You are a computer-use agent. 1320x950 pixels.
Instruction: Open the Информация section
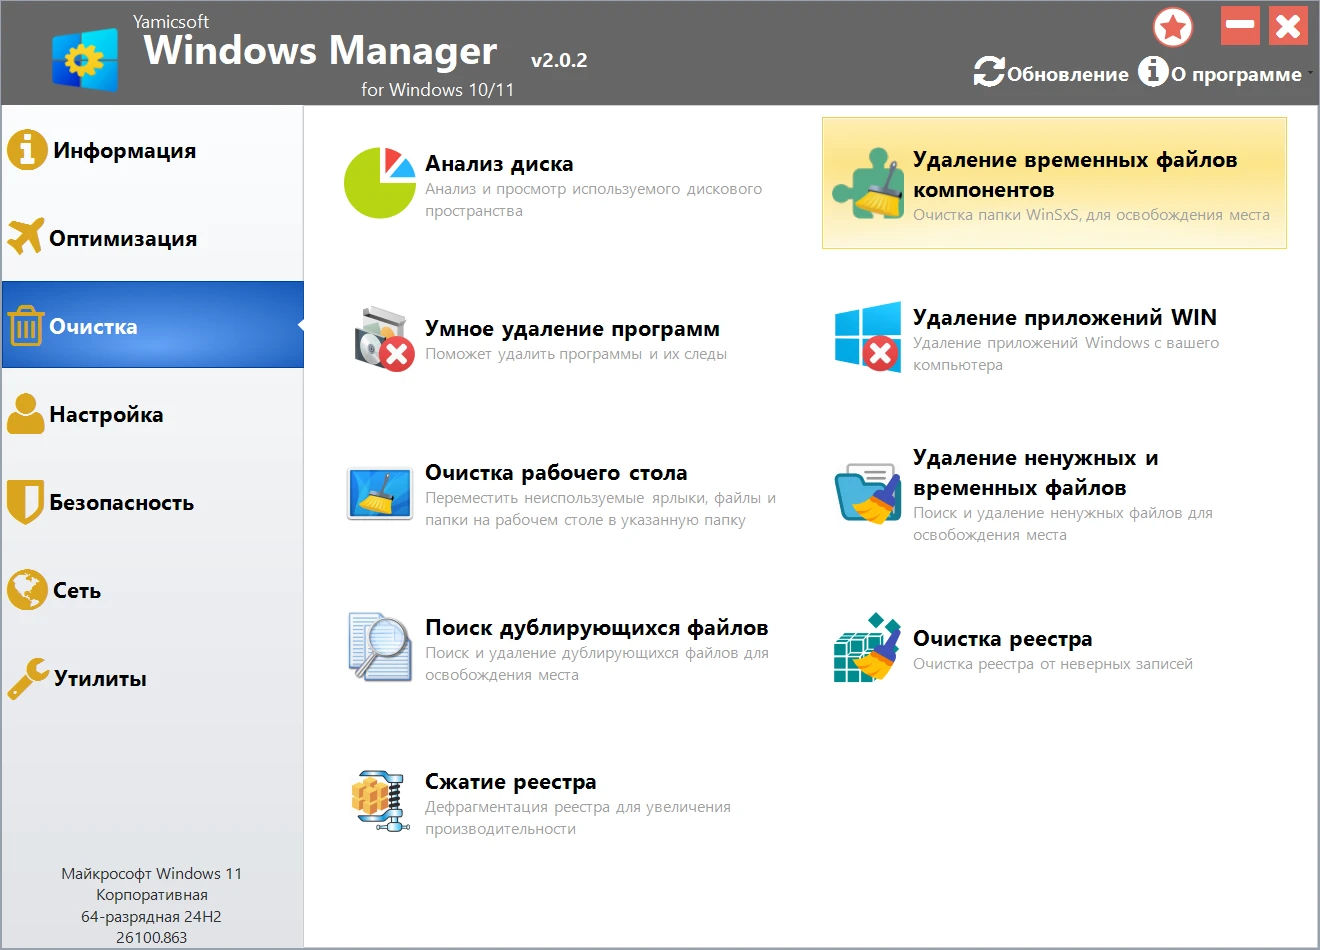[x=152, y=150]
